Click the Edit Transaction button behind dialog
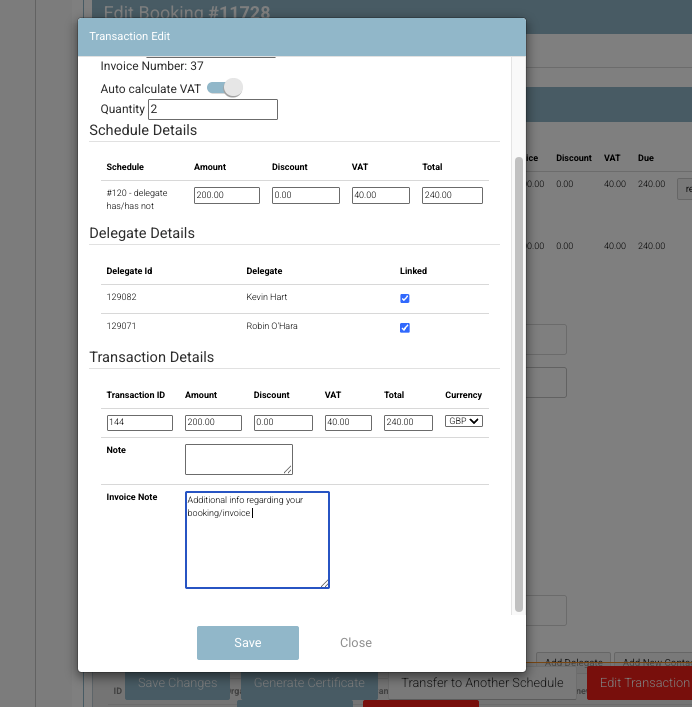Image resolution: width=692 pixels, height=707 pixels. point(640,683)
